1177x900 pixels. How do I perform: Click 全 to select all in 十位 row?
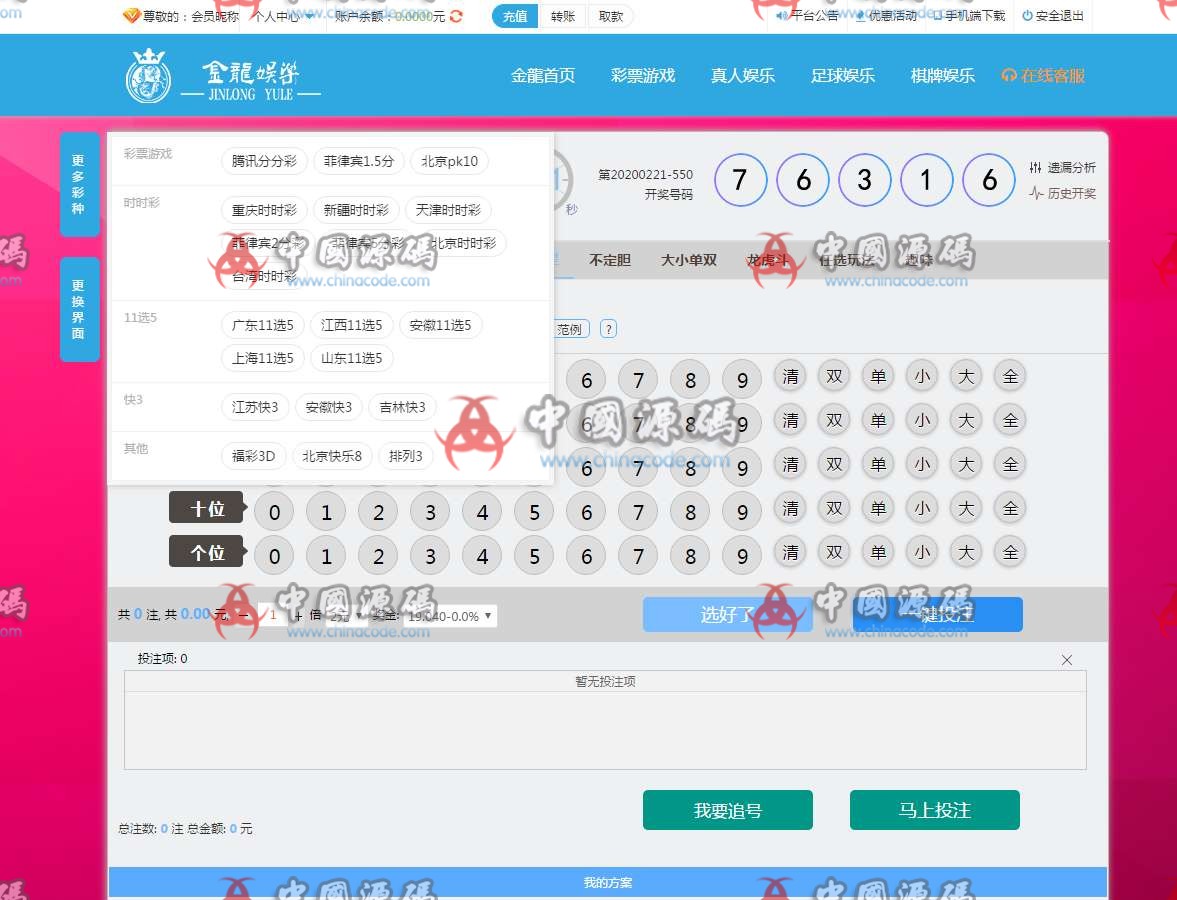click(1010, 509)
